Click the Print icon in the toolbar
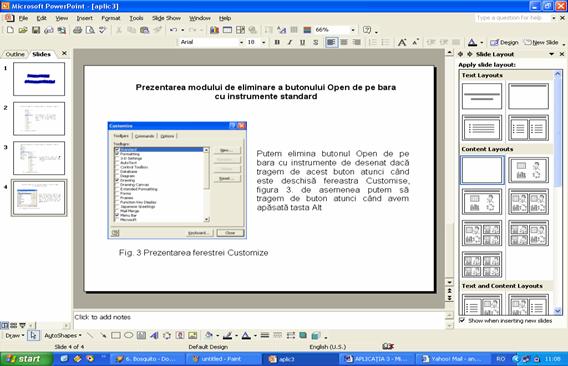The image size is (568, 366). click(77, 30)
